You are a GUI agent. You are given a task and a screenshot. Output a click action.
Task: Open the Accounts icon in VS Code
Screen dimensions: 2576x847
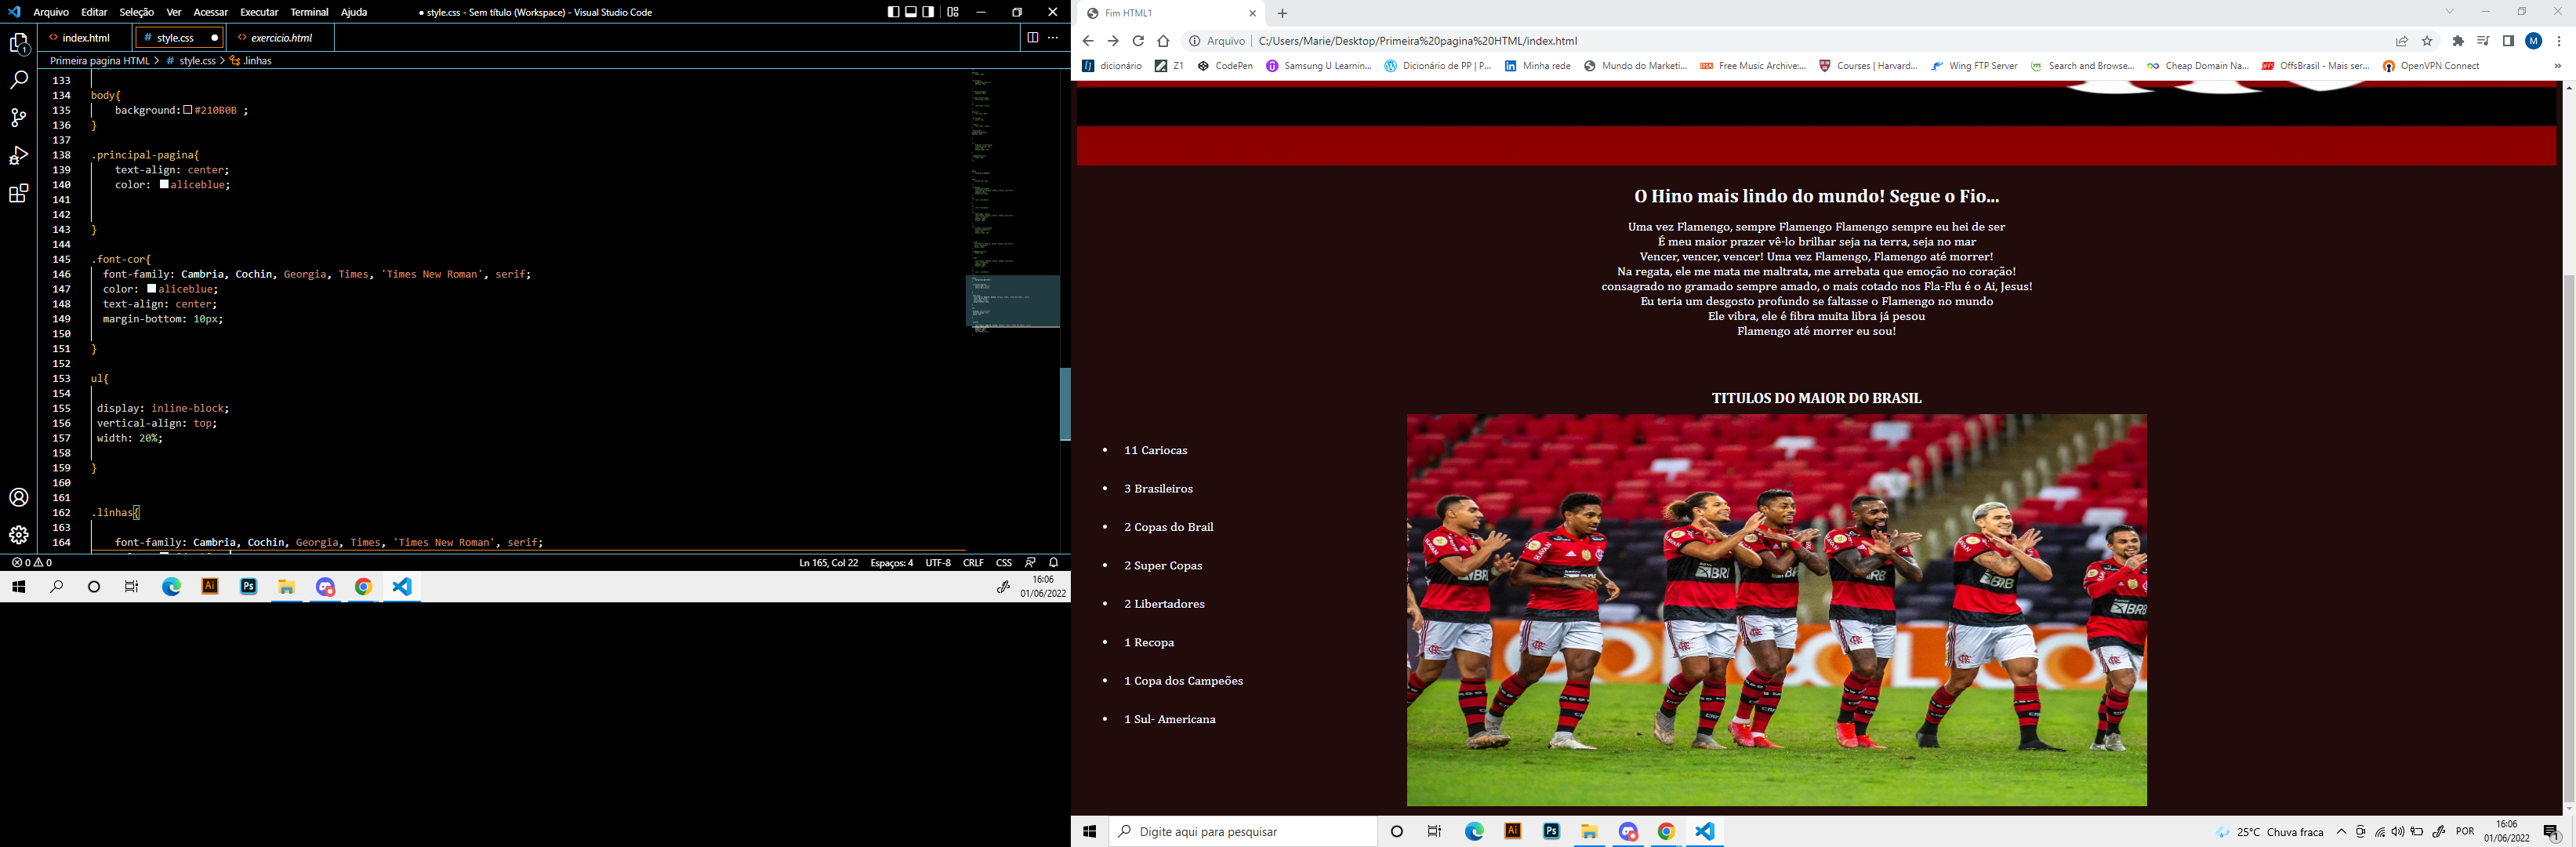coord(19,498)
